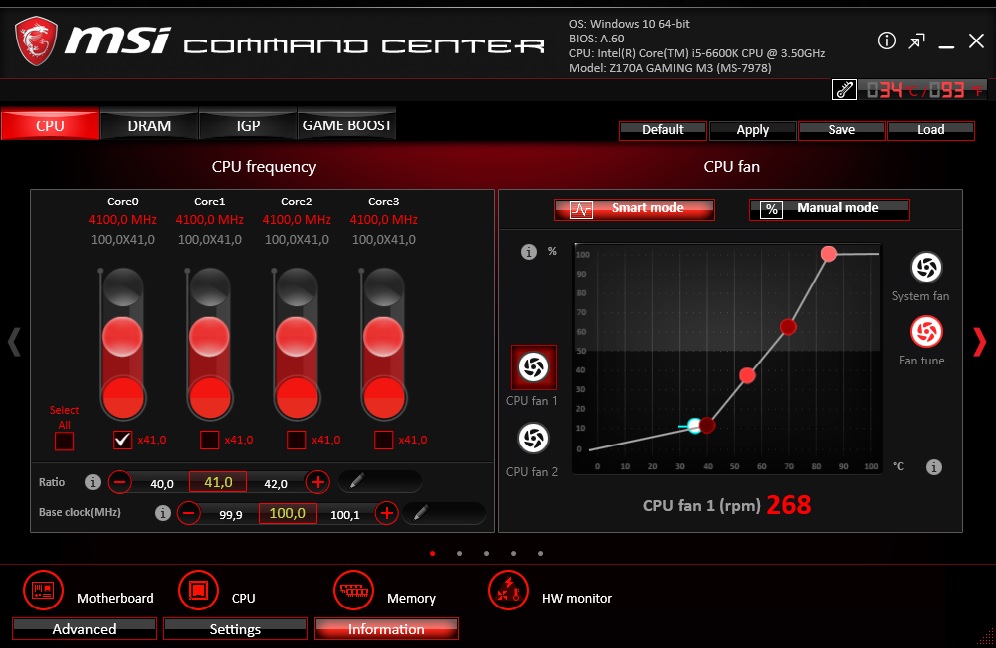Click the Default button
Screen dimensions: 996x648
[x=663, y=130]
